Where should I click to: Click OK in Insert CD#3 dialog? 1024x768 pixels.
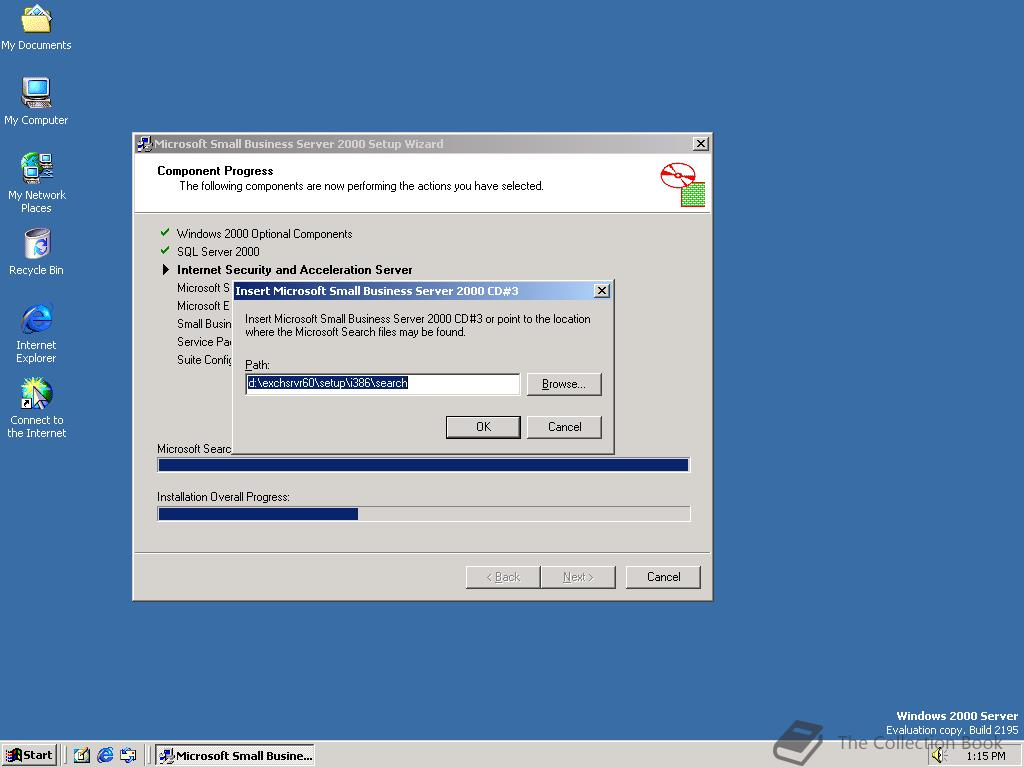(483, 427)
